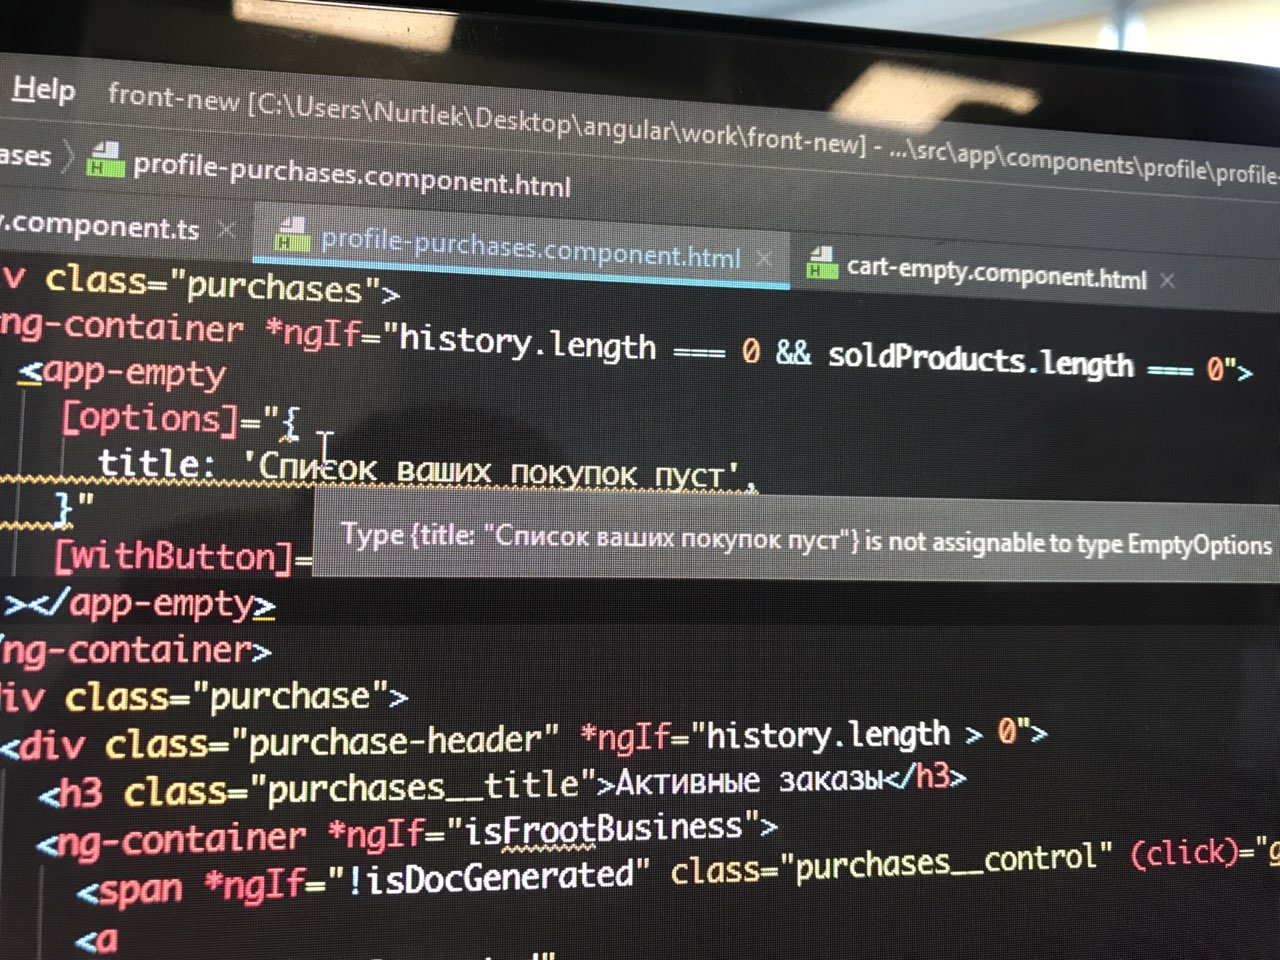
Task: Click the breadcrumb chevron separator
Action: (x=68, y=157)
